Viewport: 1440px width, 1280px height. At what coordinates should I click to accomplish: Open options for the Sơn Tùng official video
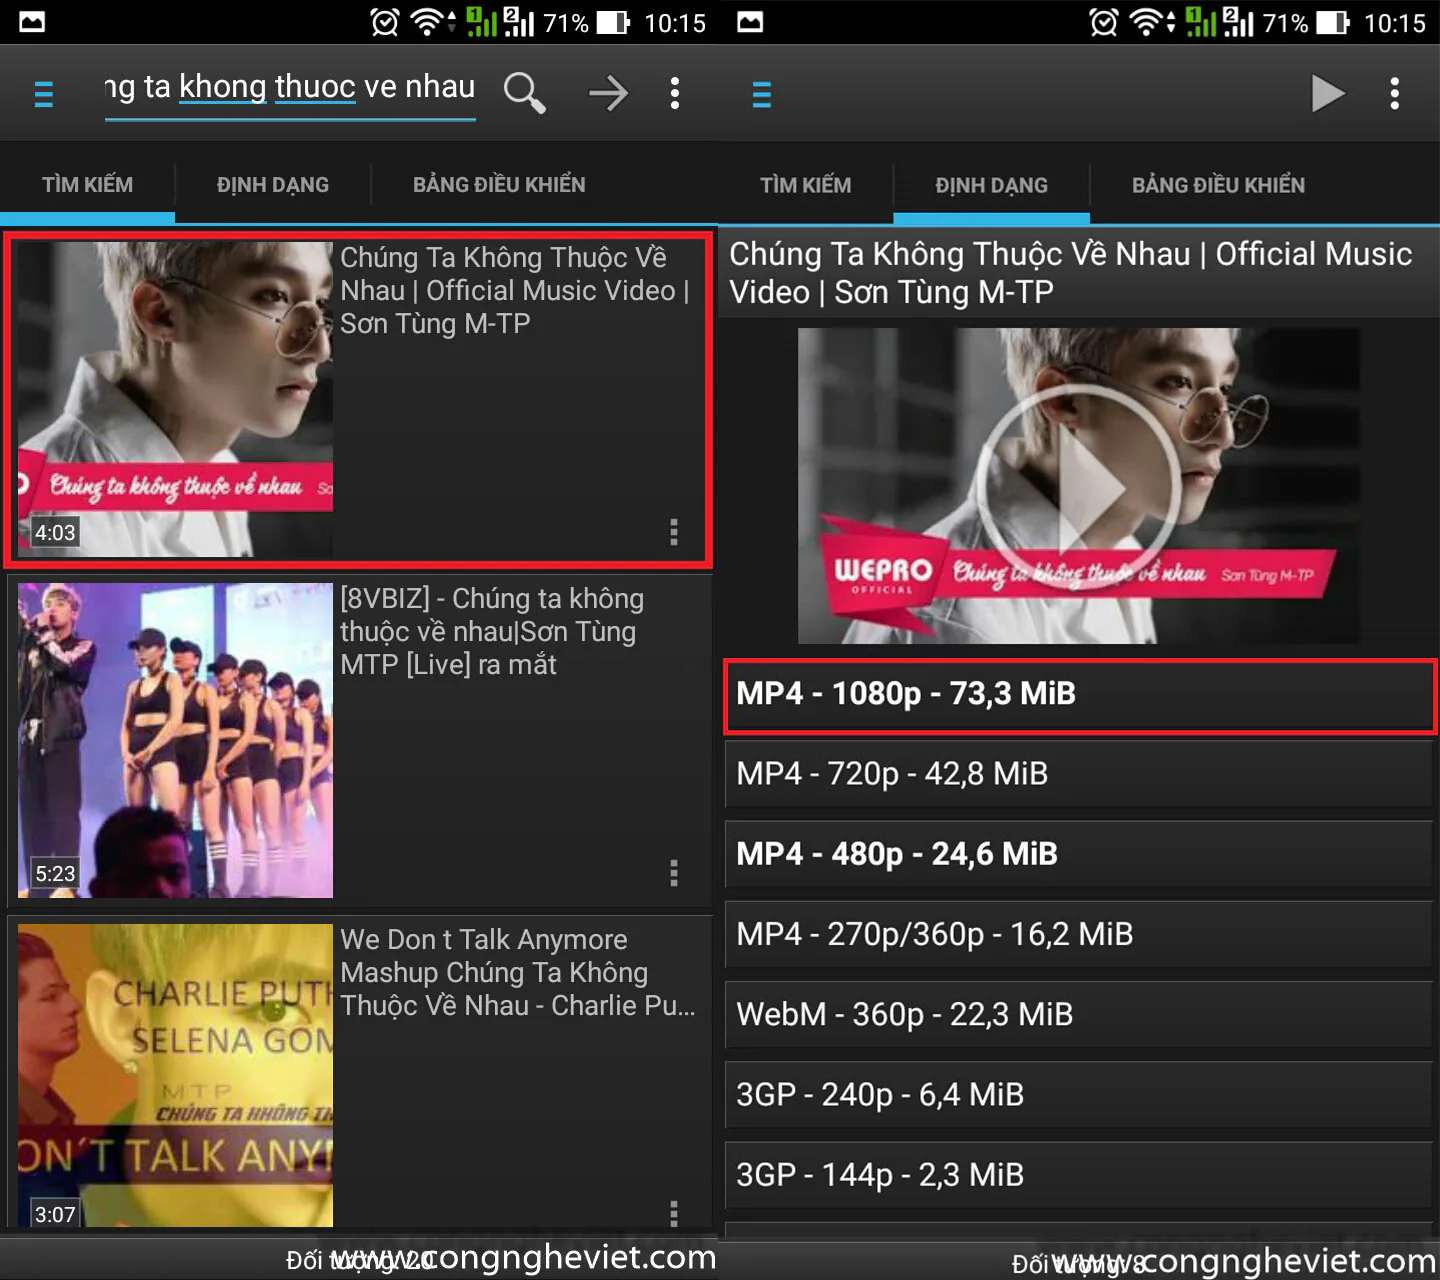(674, 532)
